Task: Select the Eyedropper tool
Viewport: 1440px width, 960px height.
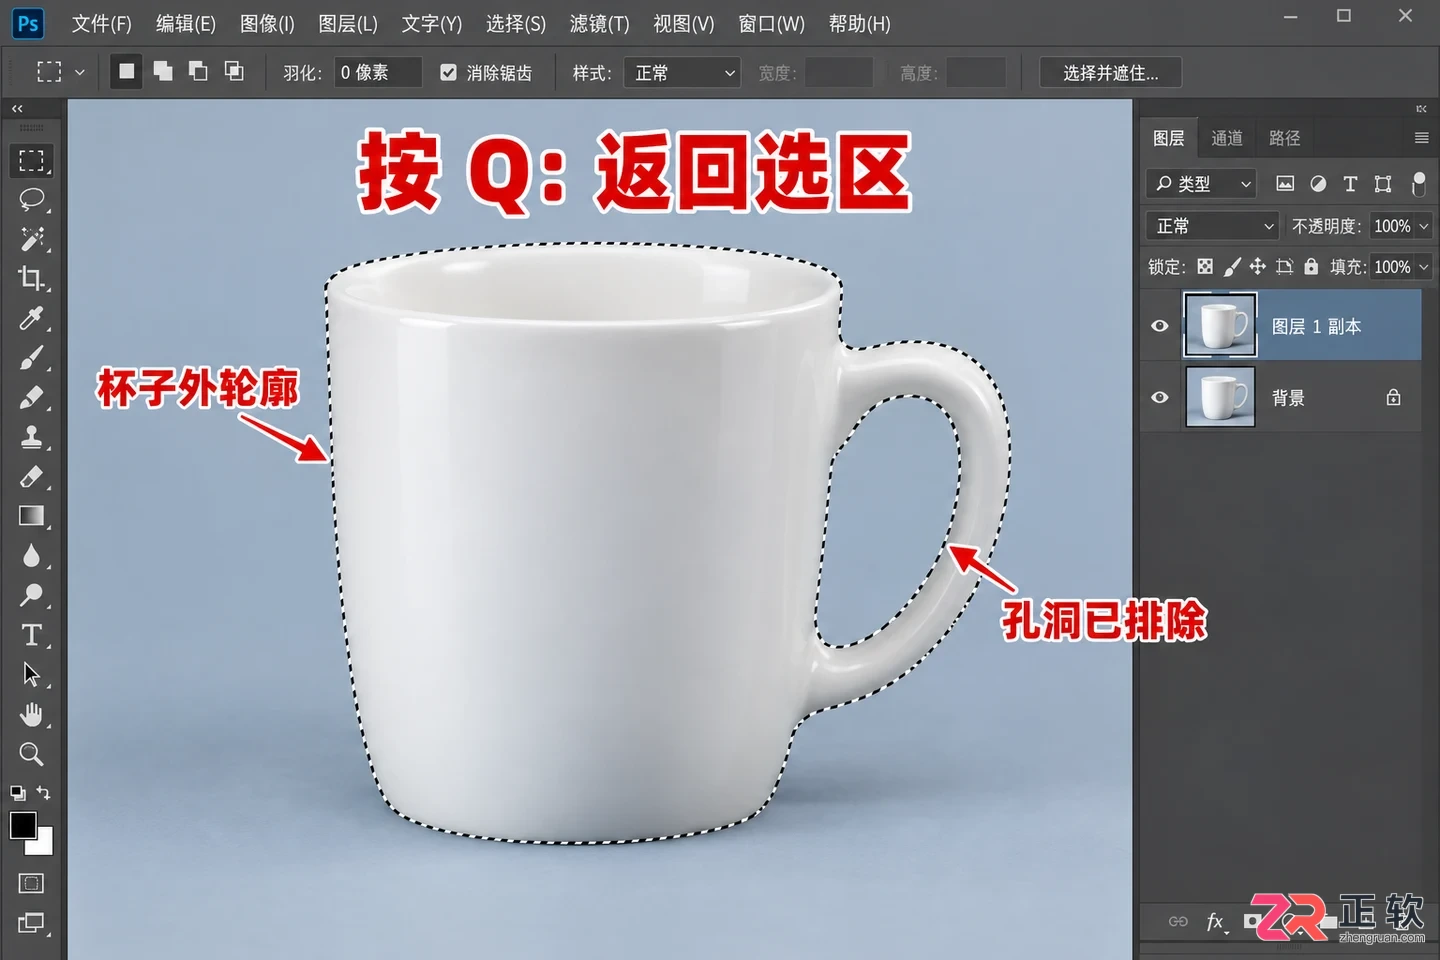Action: 32,318
